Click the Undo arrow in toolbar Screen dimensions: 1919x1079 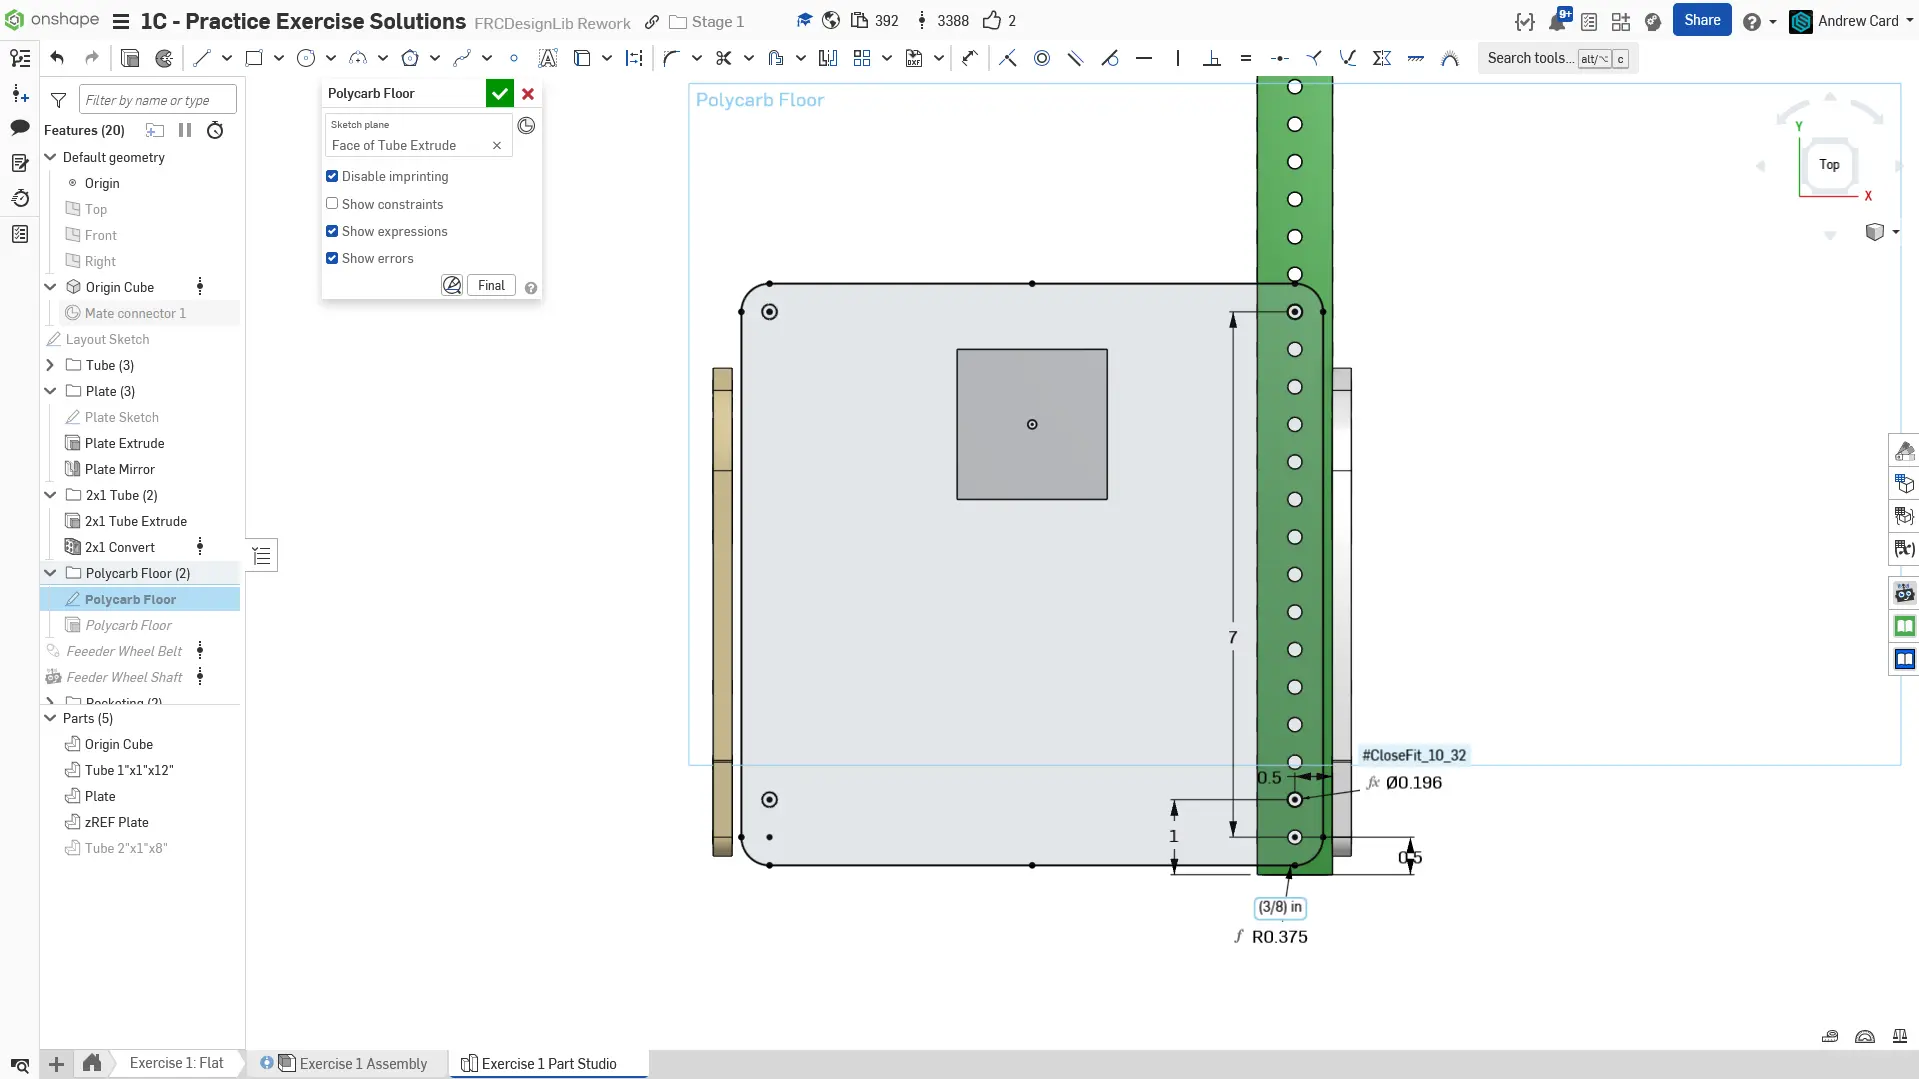pos(57,58)
